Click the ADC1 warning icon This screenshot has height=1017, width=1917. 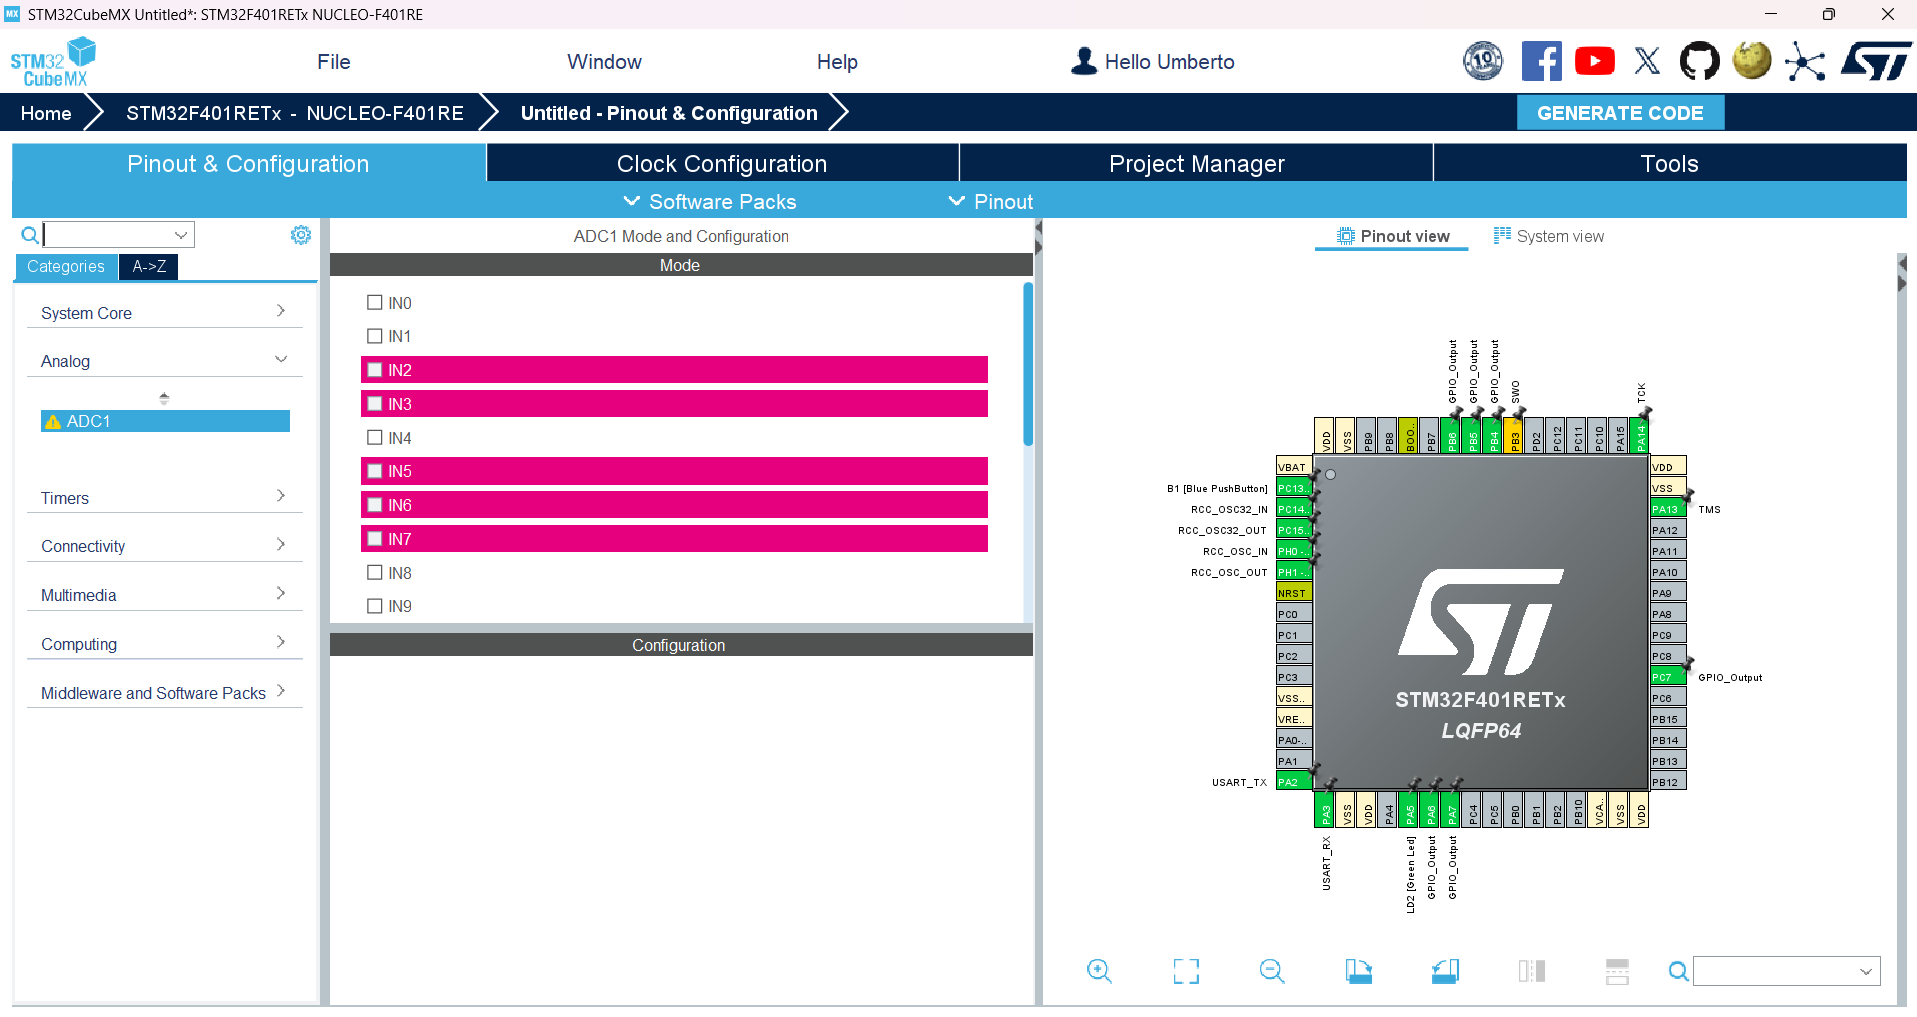[x=53, y=422]
